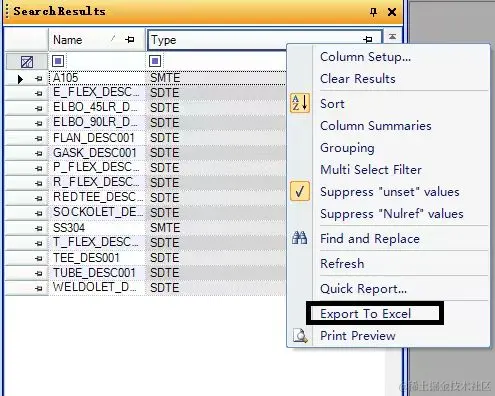
Task: Click the row pin icon for E_FLEX_DESC row
Action: pos(39,94)
